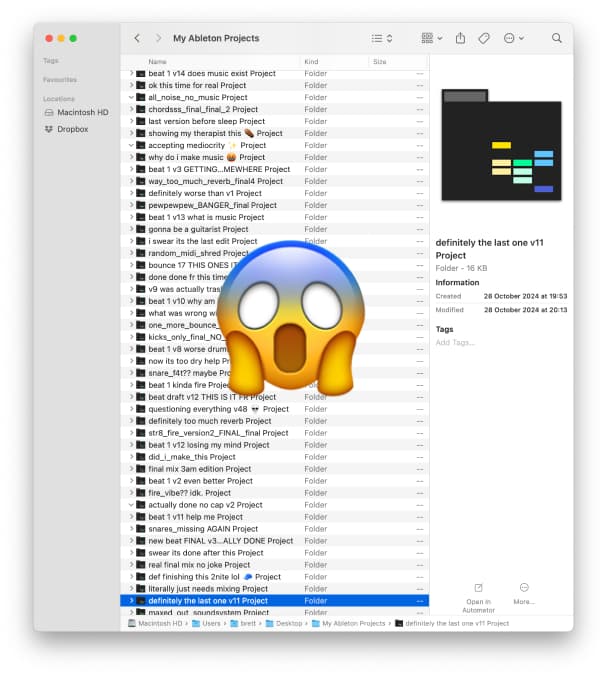Select 'swear its done after this Project'
The width and height of the screenshot is (607, 676).
pos(275,553)
